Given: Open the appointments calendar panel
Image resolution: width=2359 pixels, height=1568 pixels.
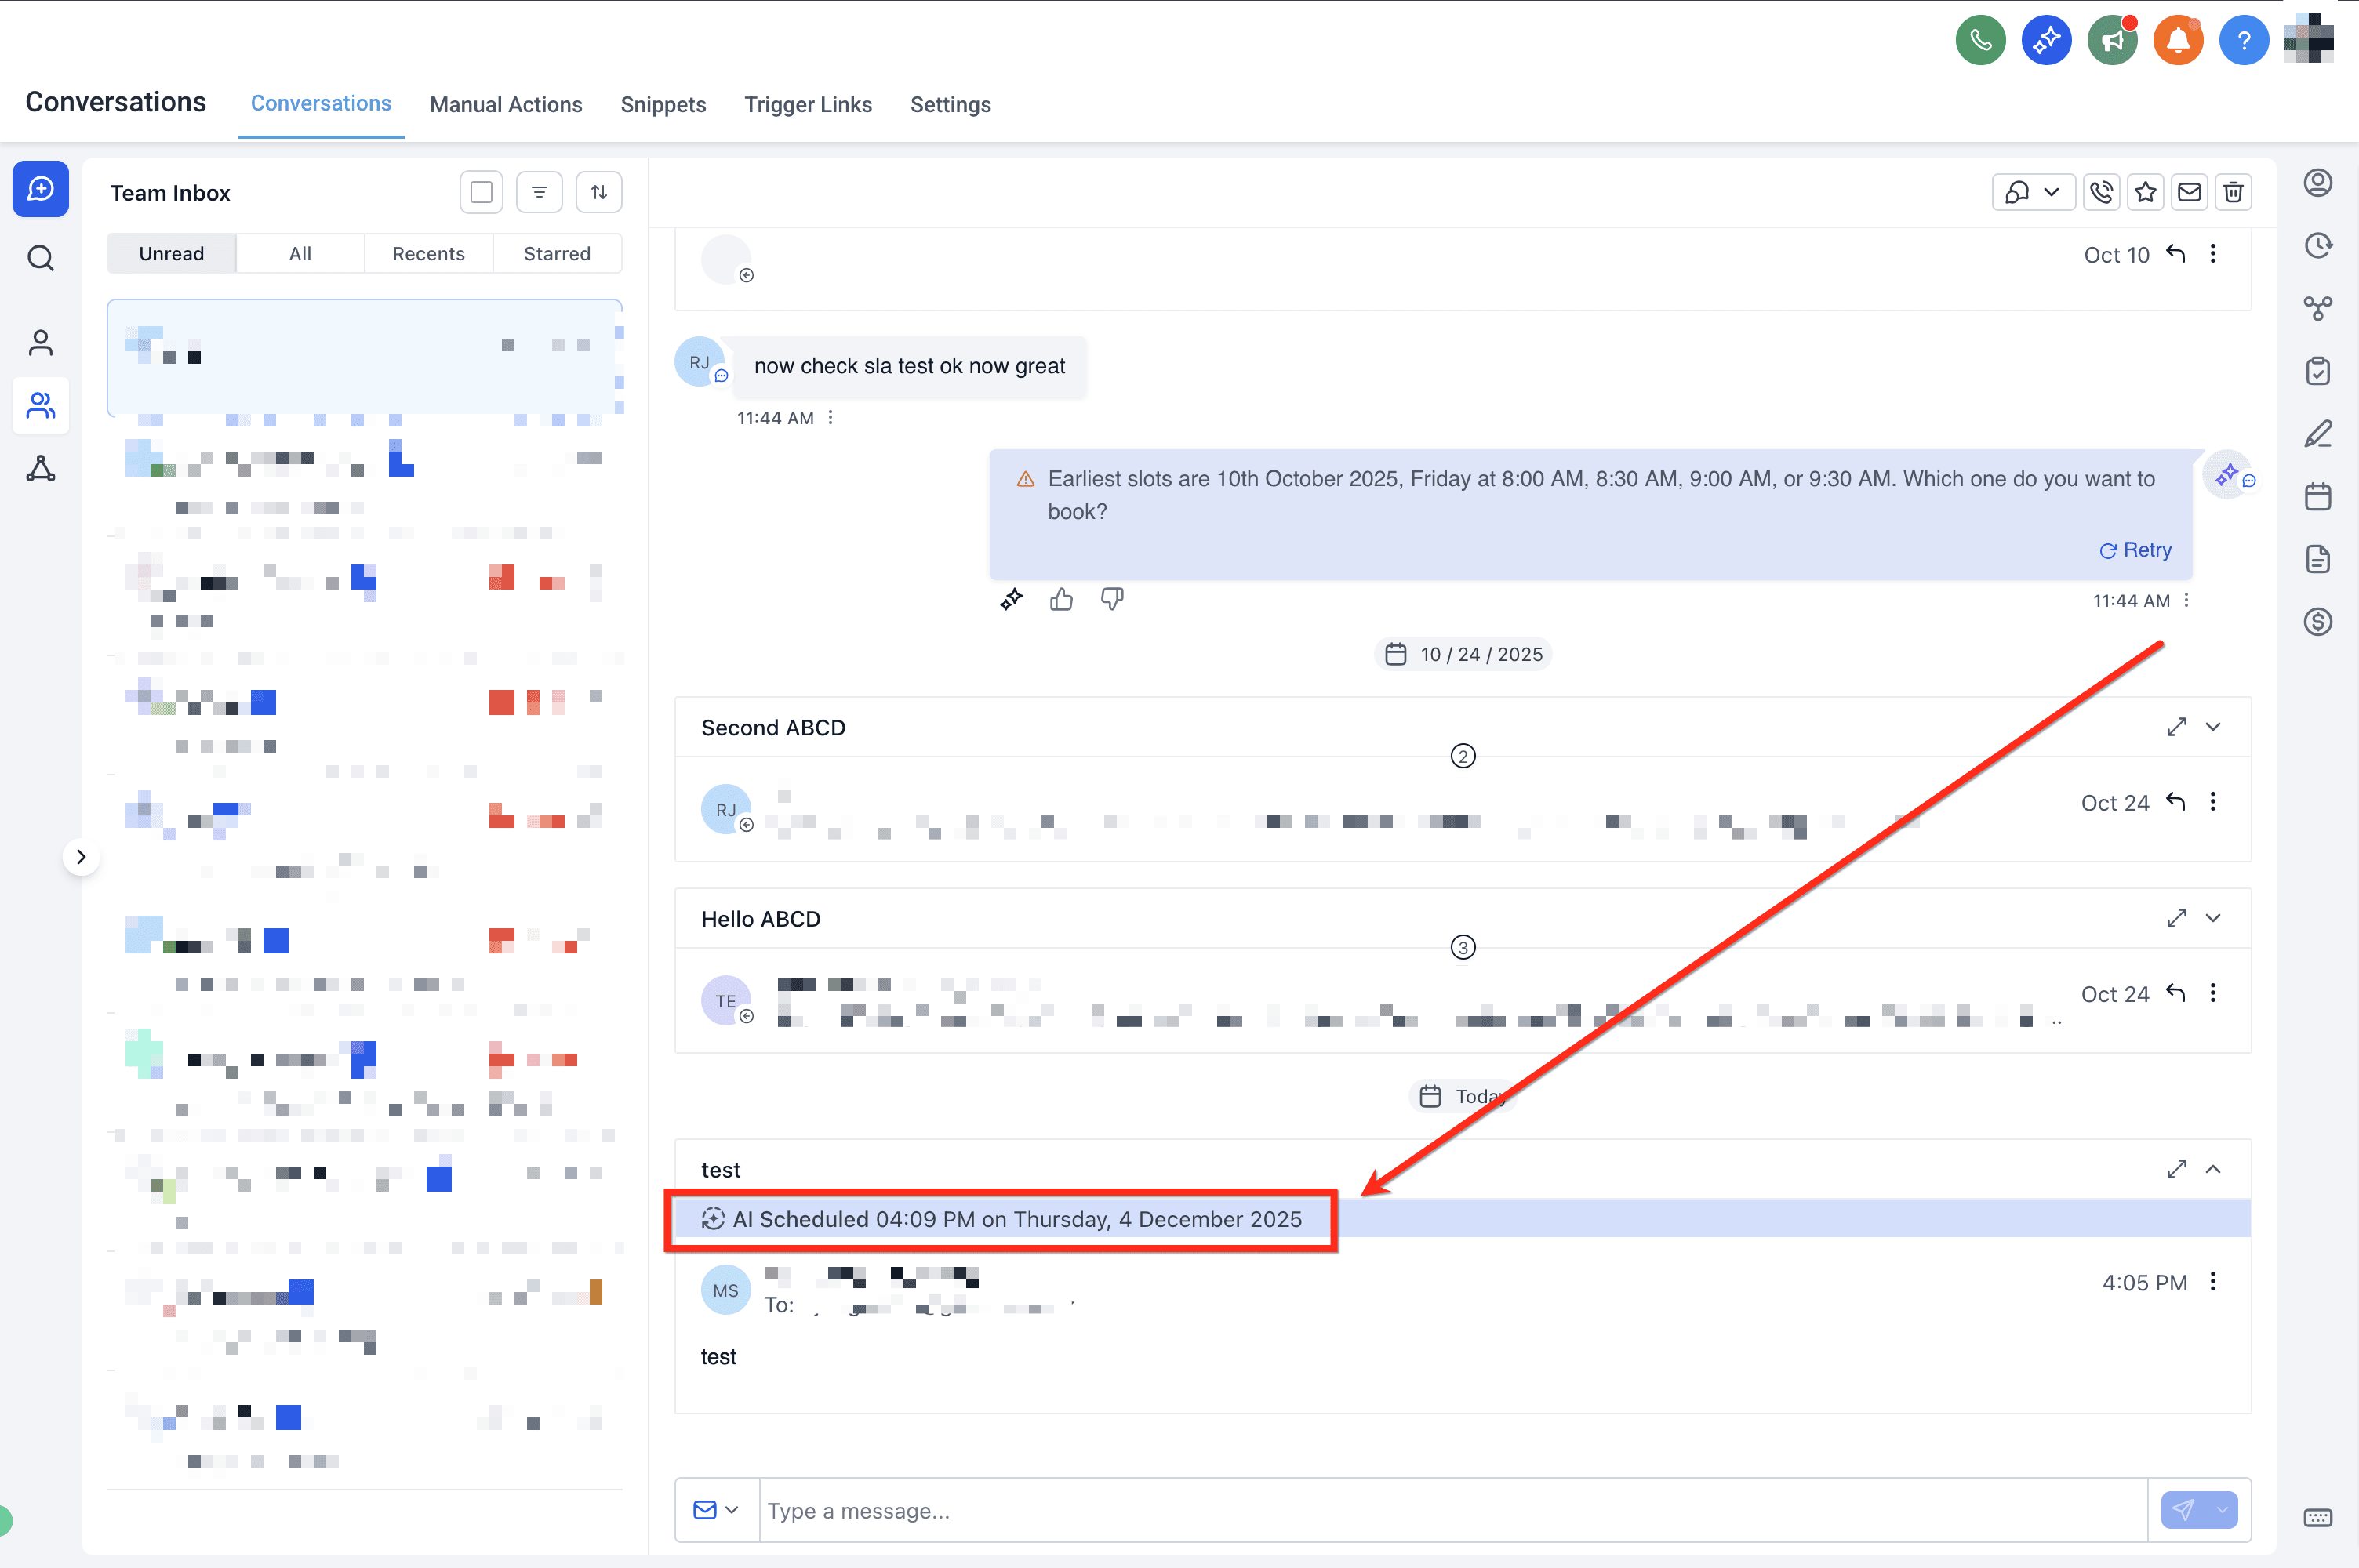Looking at the screenshot, I should point(2320,497).
